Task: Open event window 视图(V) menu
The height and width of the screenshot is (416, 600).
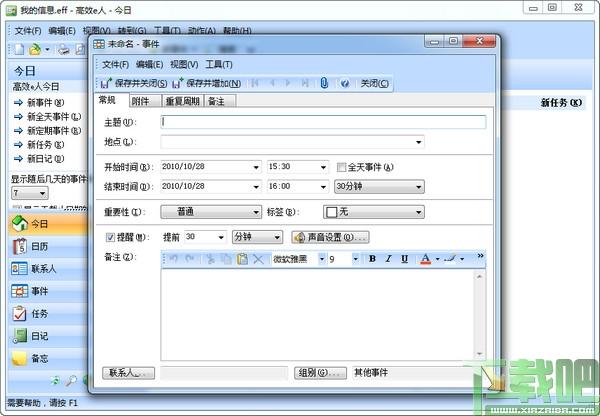Action: point(184,65)
